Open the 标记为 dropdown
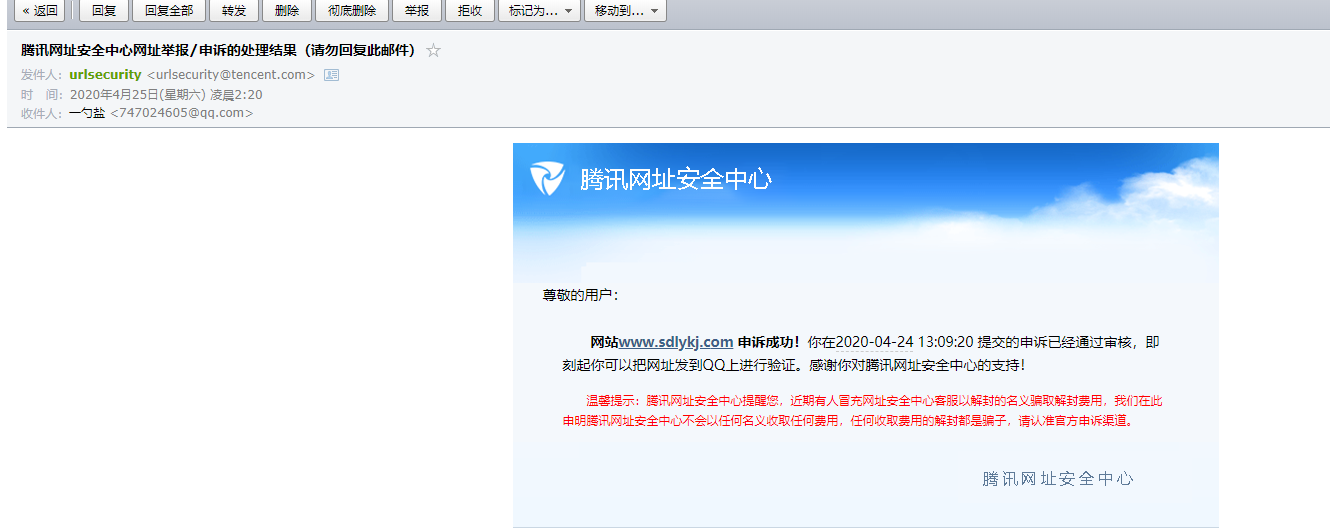 pos(539,11)
